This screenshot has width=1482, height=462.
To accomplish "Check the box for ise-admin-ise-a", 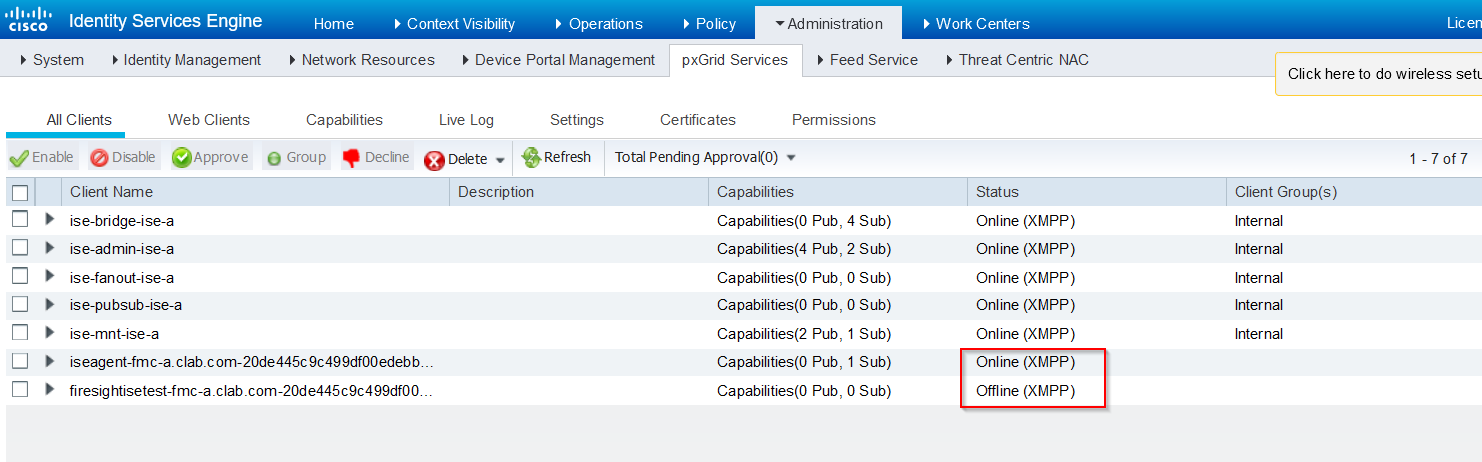I will tap(20, 247).
